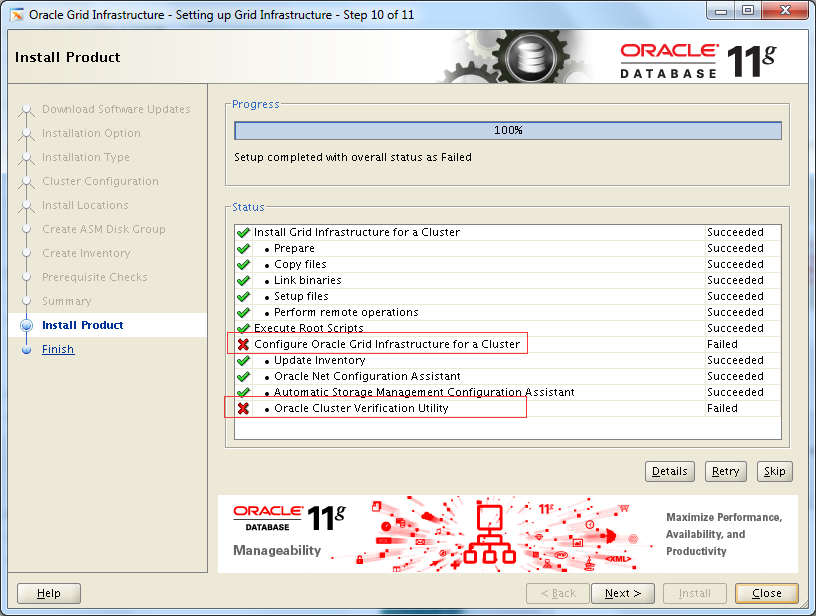Screen dimensions: 816x616
Task: Select the Configure Oracle Grid Infrastructure row
Action: click(x=508, y=344)
